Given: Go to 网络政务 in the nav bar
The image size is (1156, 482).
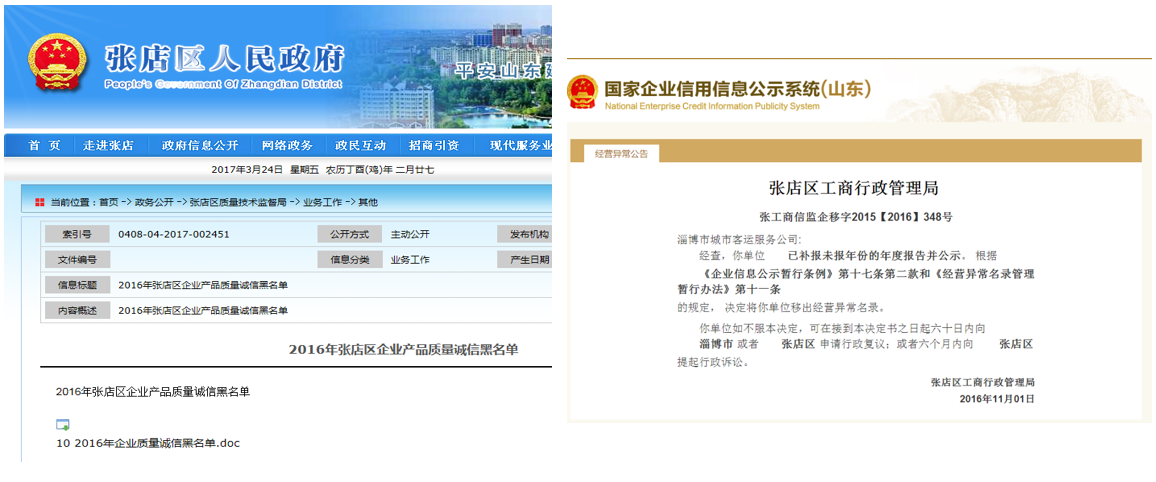Looking at the screenshot, I should [x=287, y=146].
